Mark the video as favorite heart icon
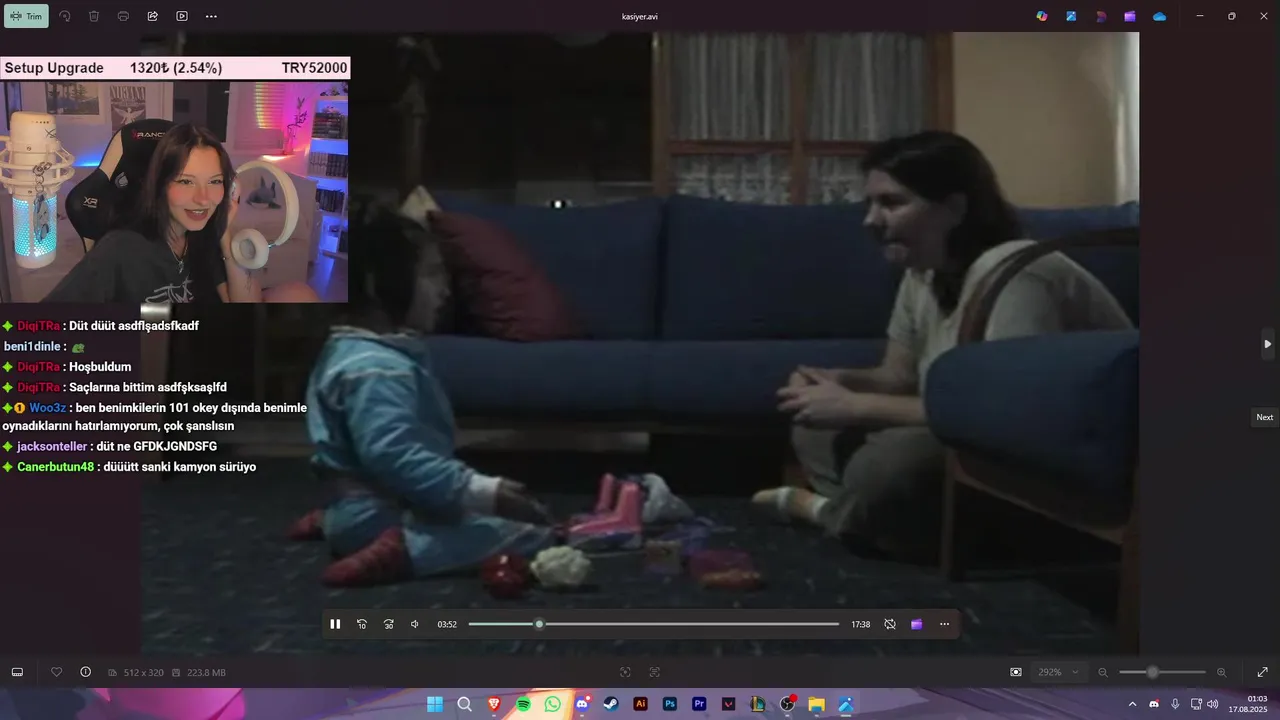1280x720 pixels. tap(57, 672)
